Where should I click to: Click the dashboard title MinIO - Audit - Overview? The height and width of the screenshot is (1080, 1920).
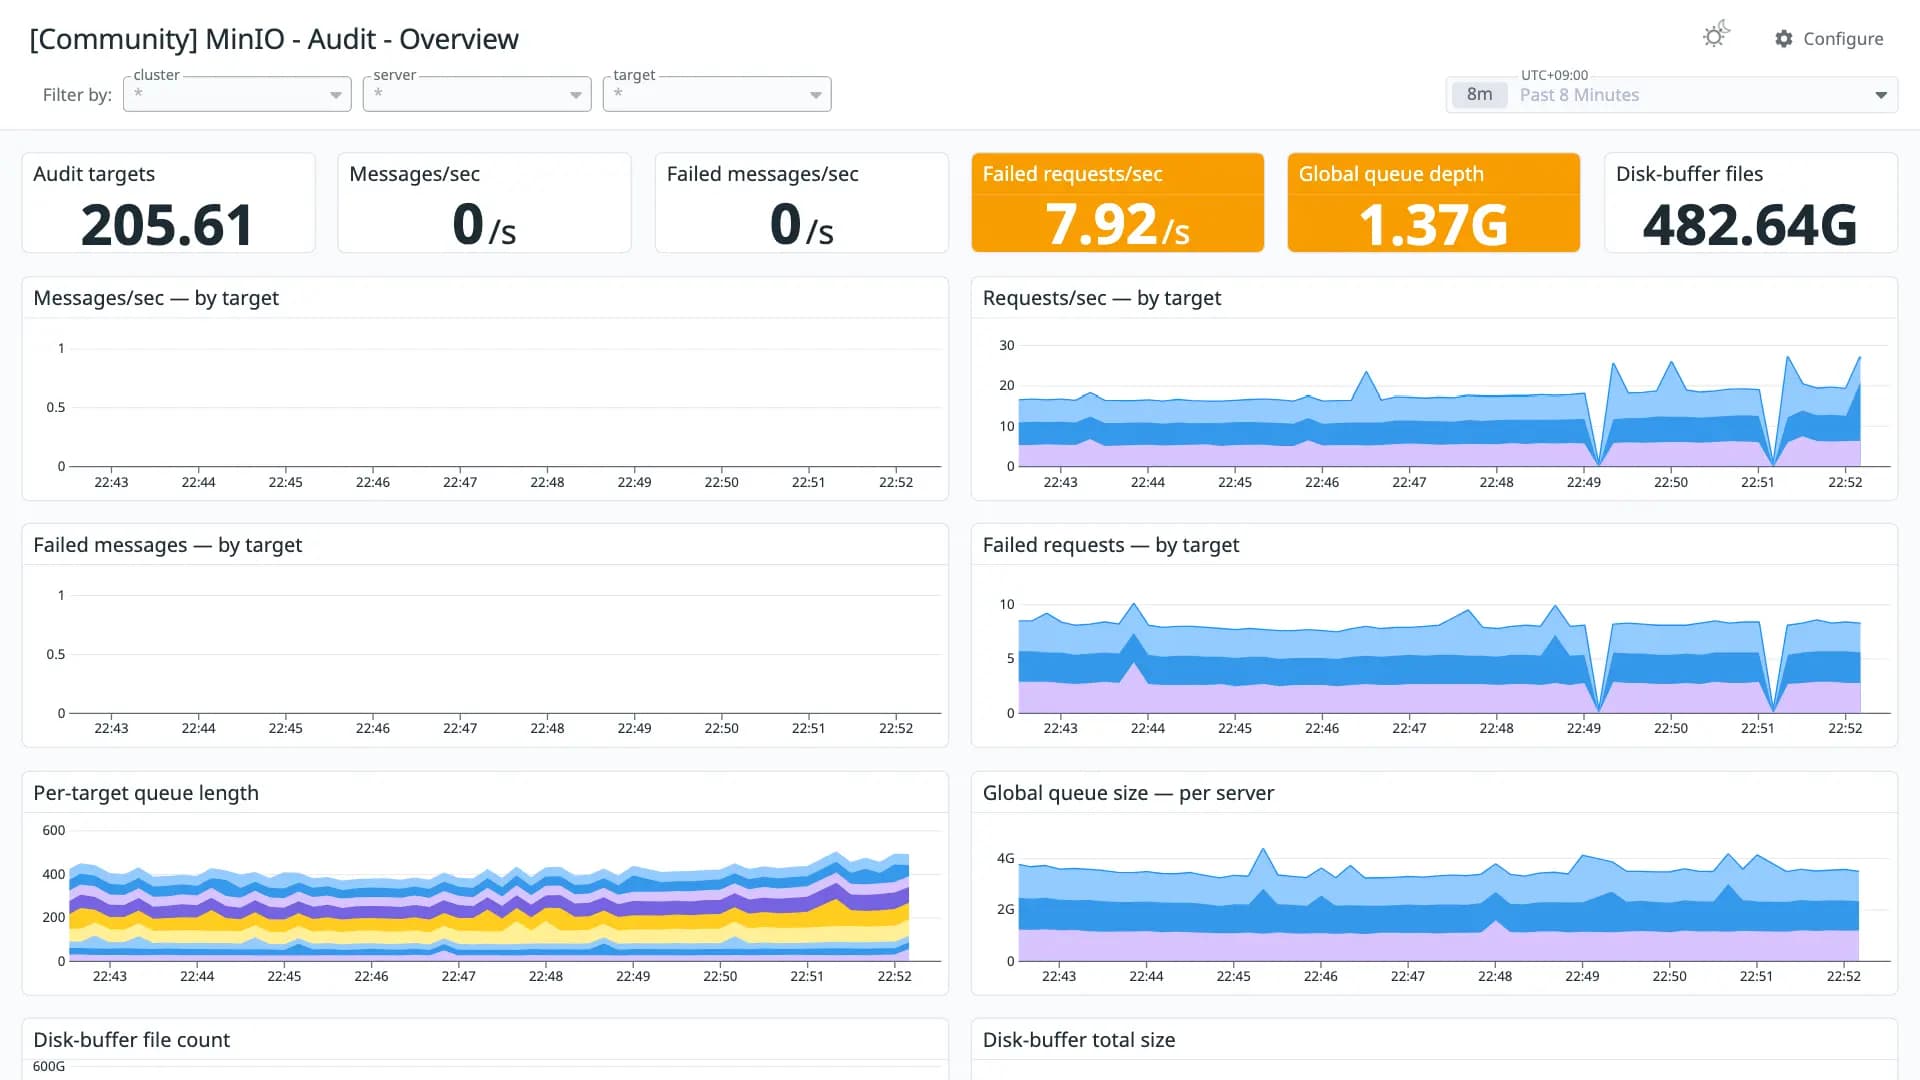[x=274, y=39]
